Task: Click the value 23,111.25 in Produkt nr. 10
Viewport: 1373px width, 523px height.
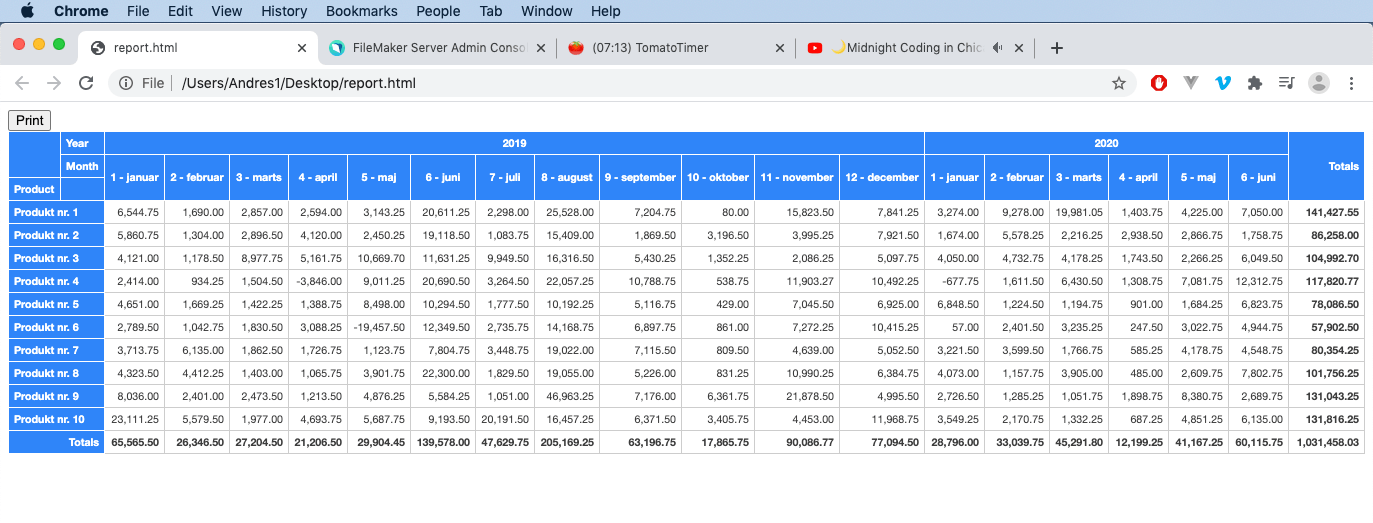Action: coord(135,419)
